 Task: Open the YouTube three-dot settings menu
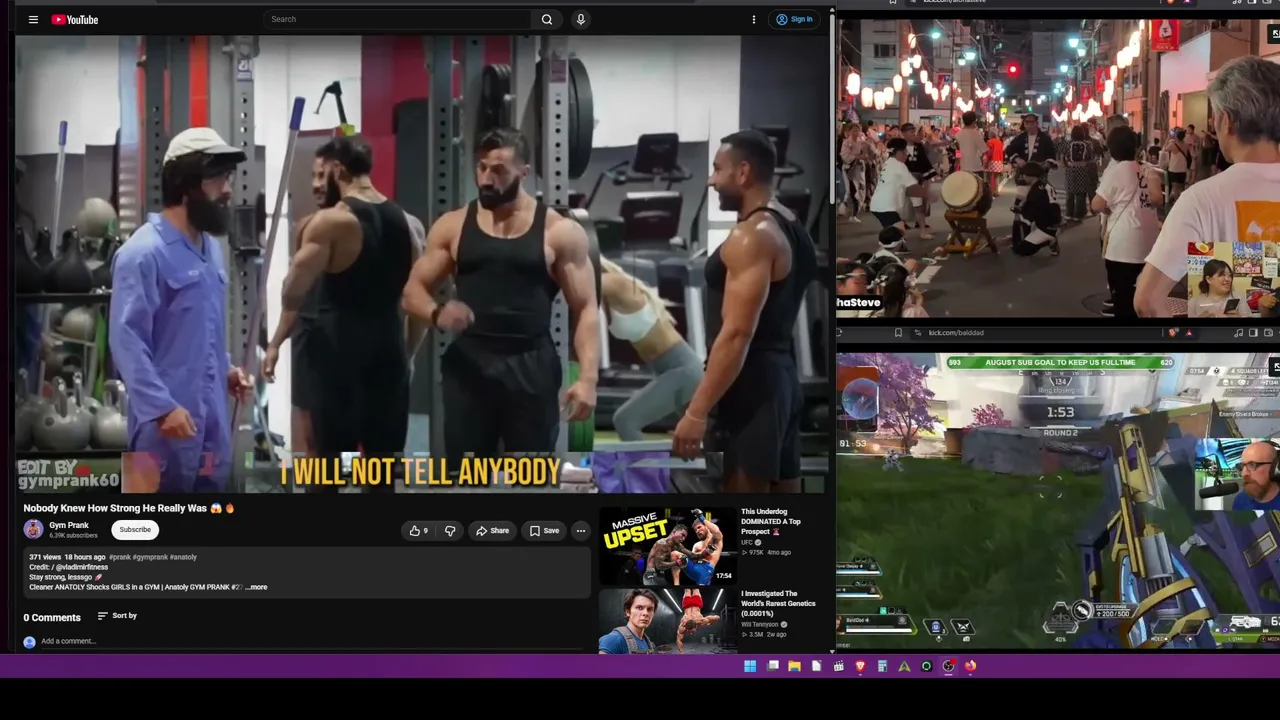click(754, 19)
